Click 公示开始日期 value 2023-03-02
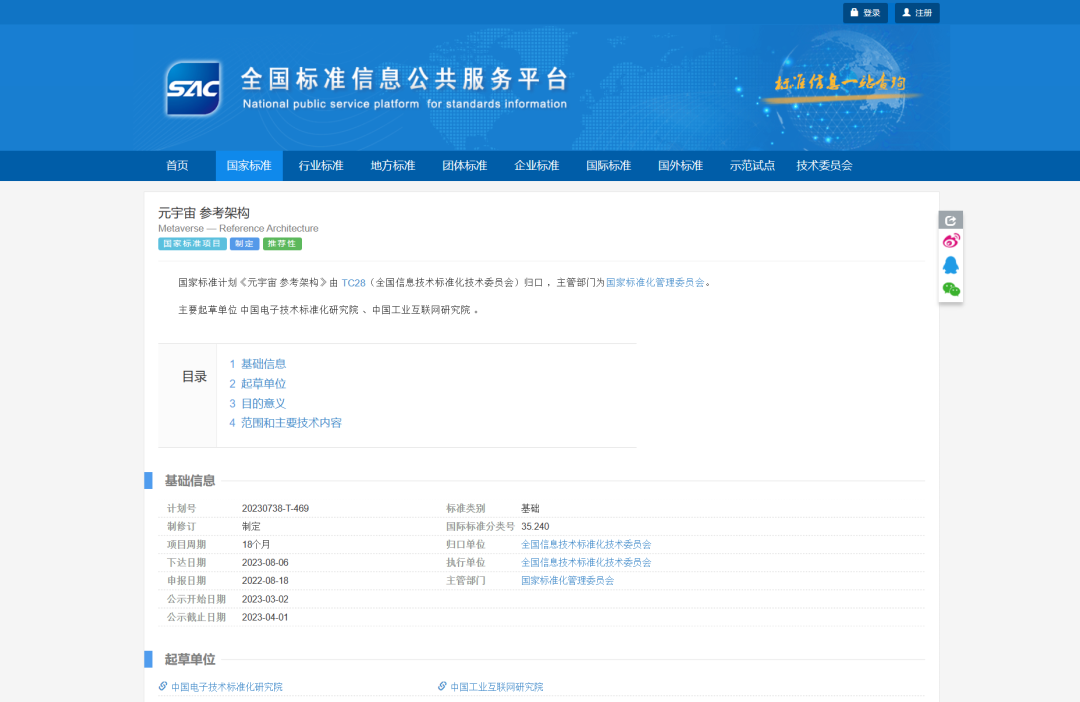The width and height of the screenshot is (1080, 702). point(265,599)
